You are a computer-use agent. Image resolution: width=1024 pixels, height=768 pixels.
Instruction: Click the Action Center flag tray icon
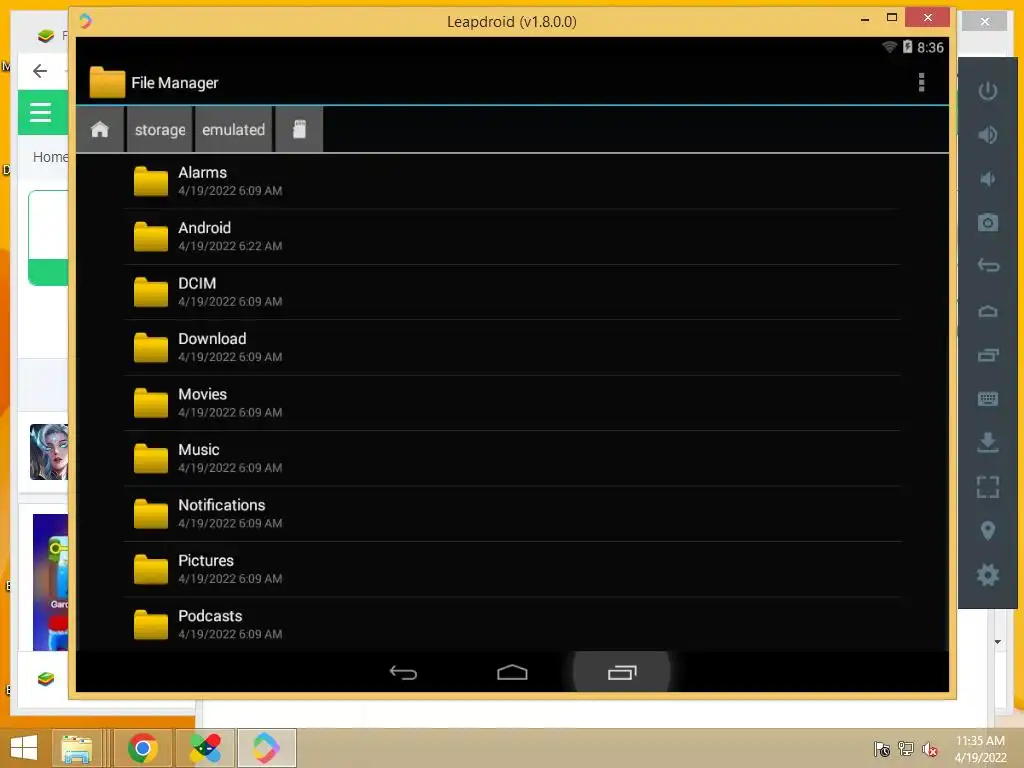pyautogui.click(x=882, y=749)
